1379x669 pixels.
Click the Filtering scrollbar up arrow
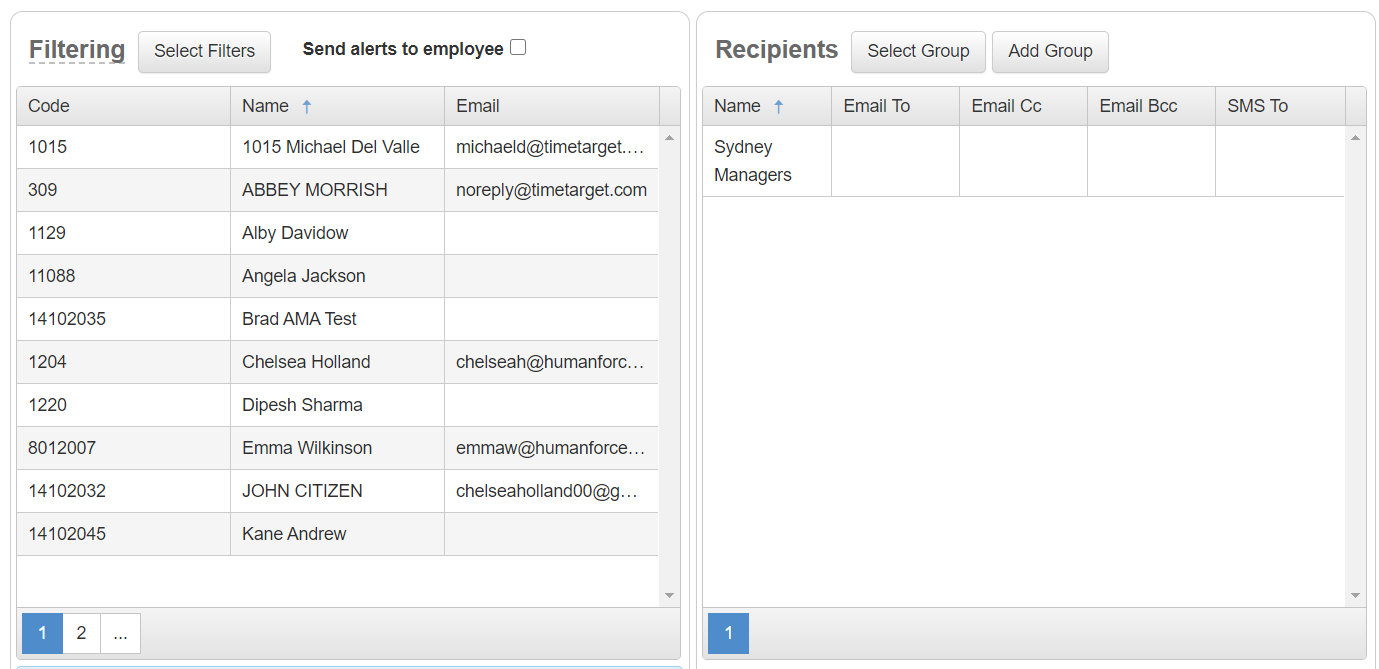pos(669,137)
